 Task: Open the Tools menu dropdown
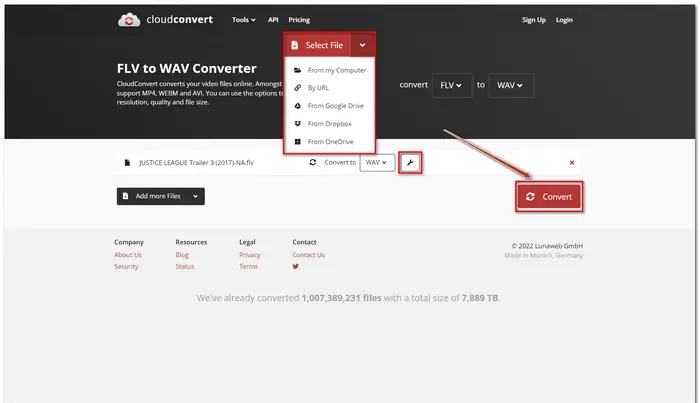243,20
